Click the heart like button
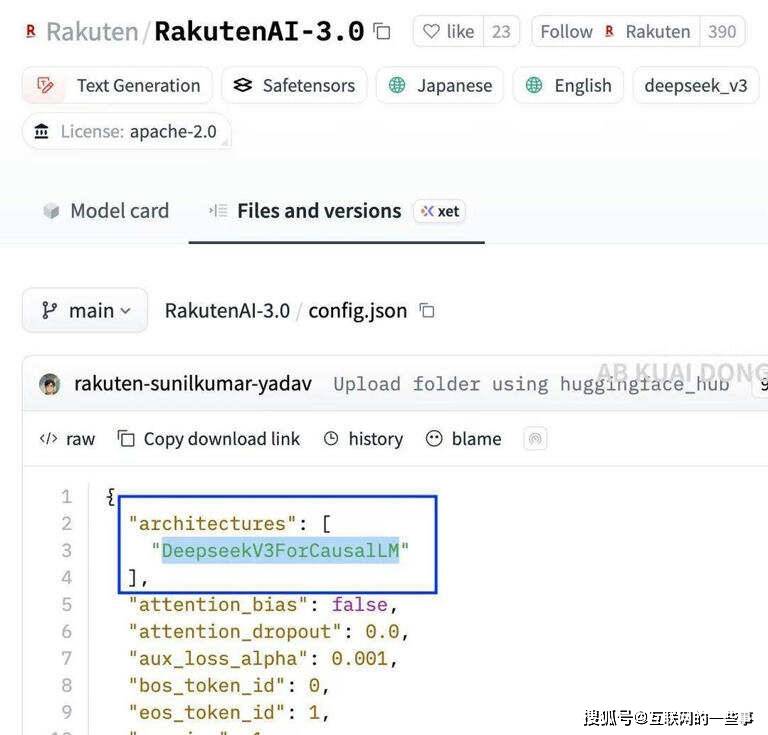This screenshot has height=735, width=768. coord(448,32)
